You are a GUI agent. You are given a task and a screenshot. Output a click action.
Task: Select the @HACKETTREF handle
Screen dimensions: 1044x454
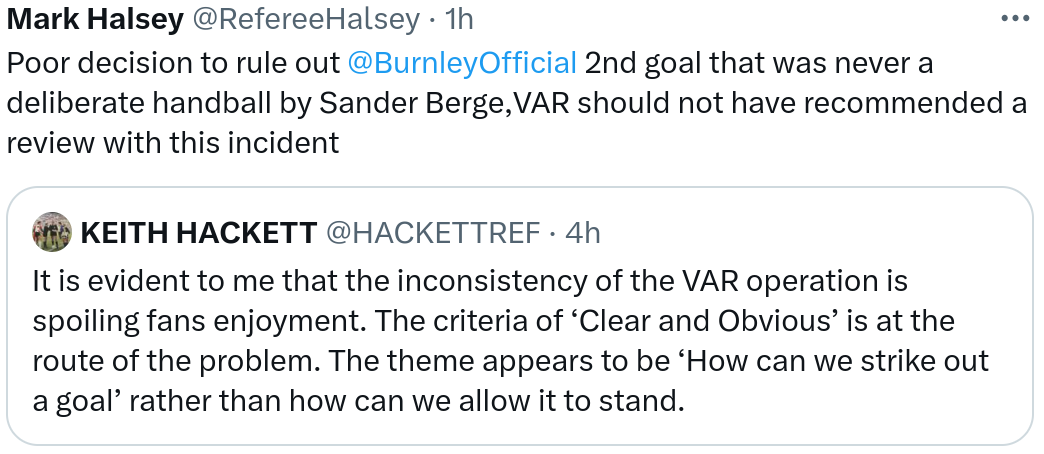tap(436, 232)
